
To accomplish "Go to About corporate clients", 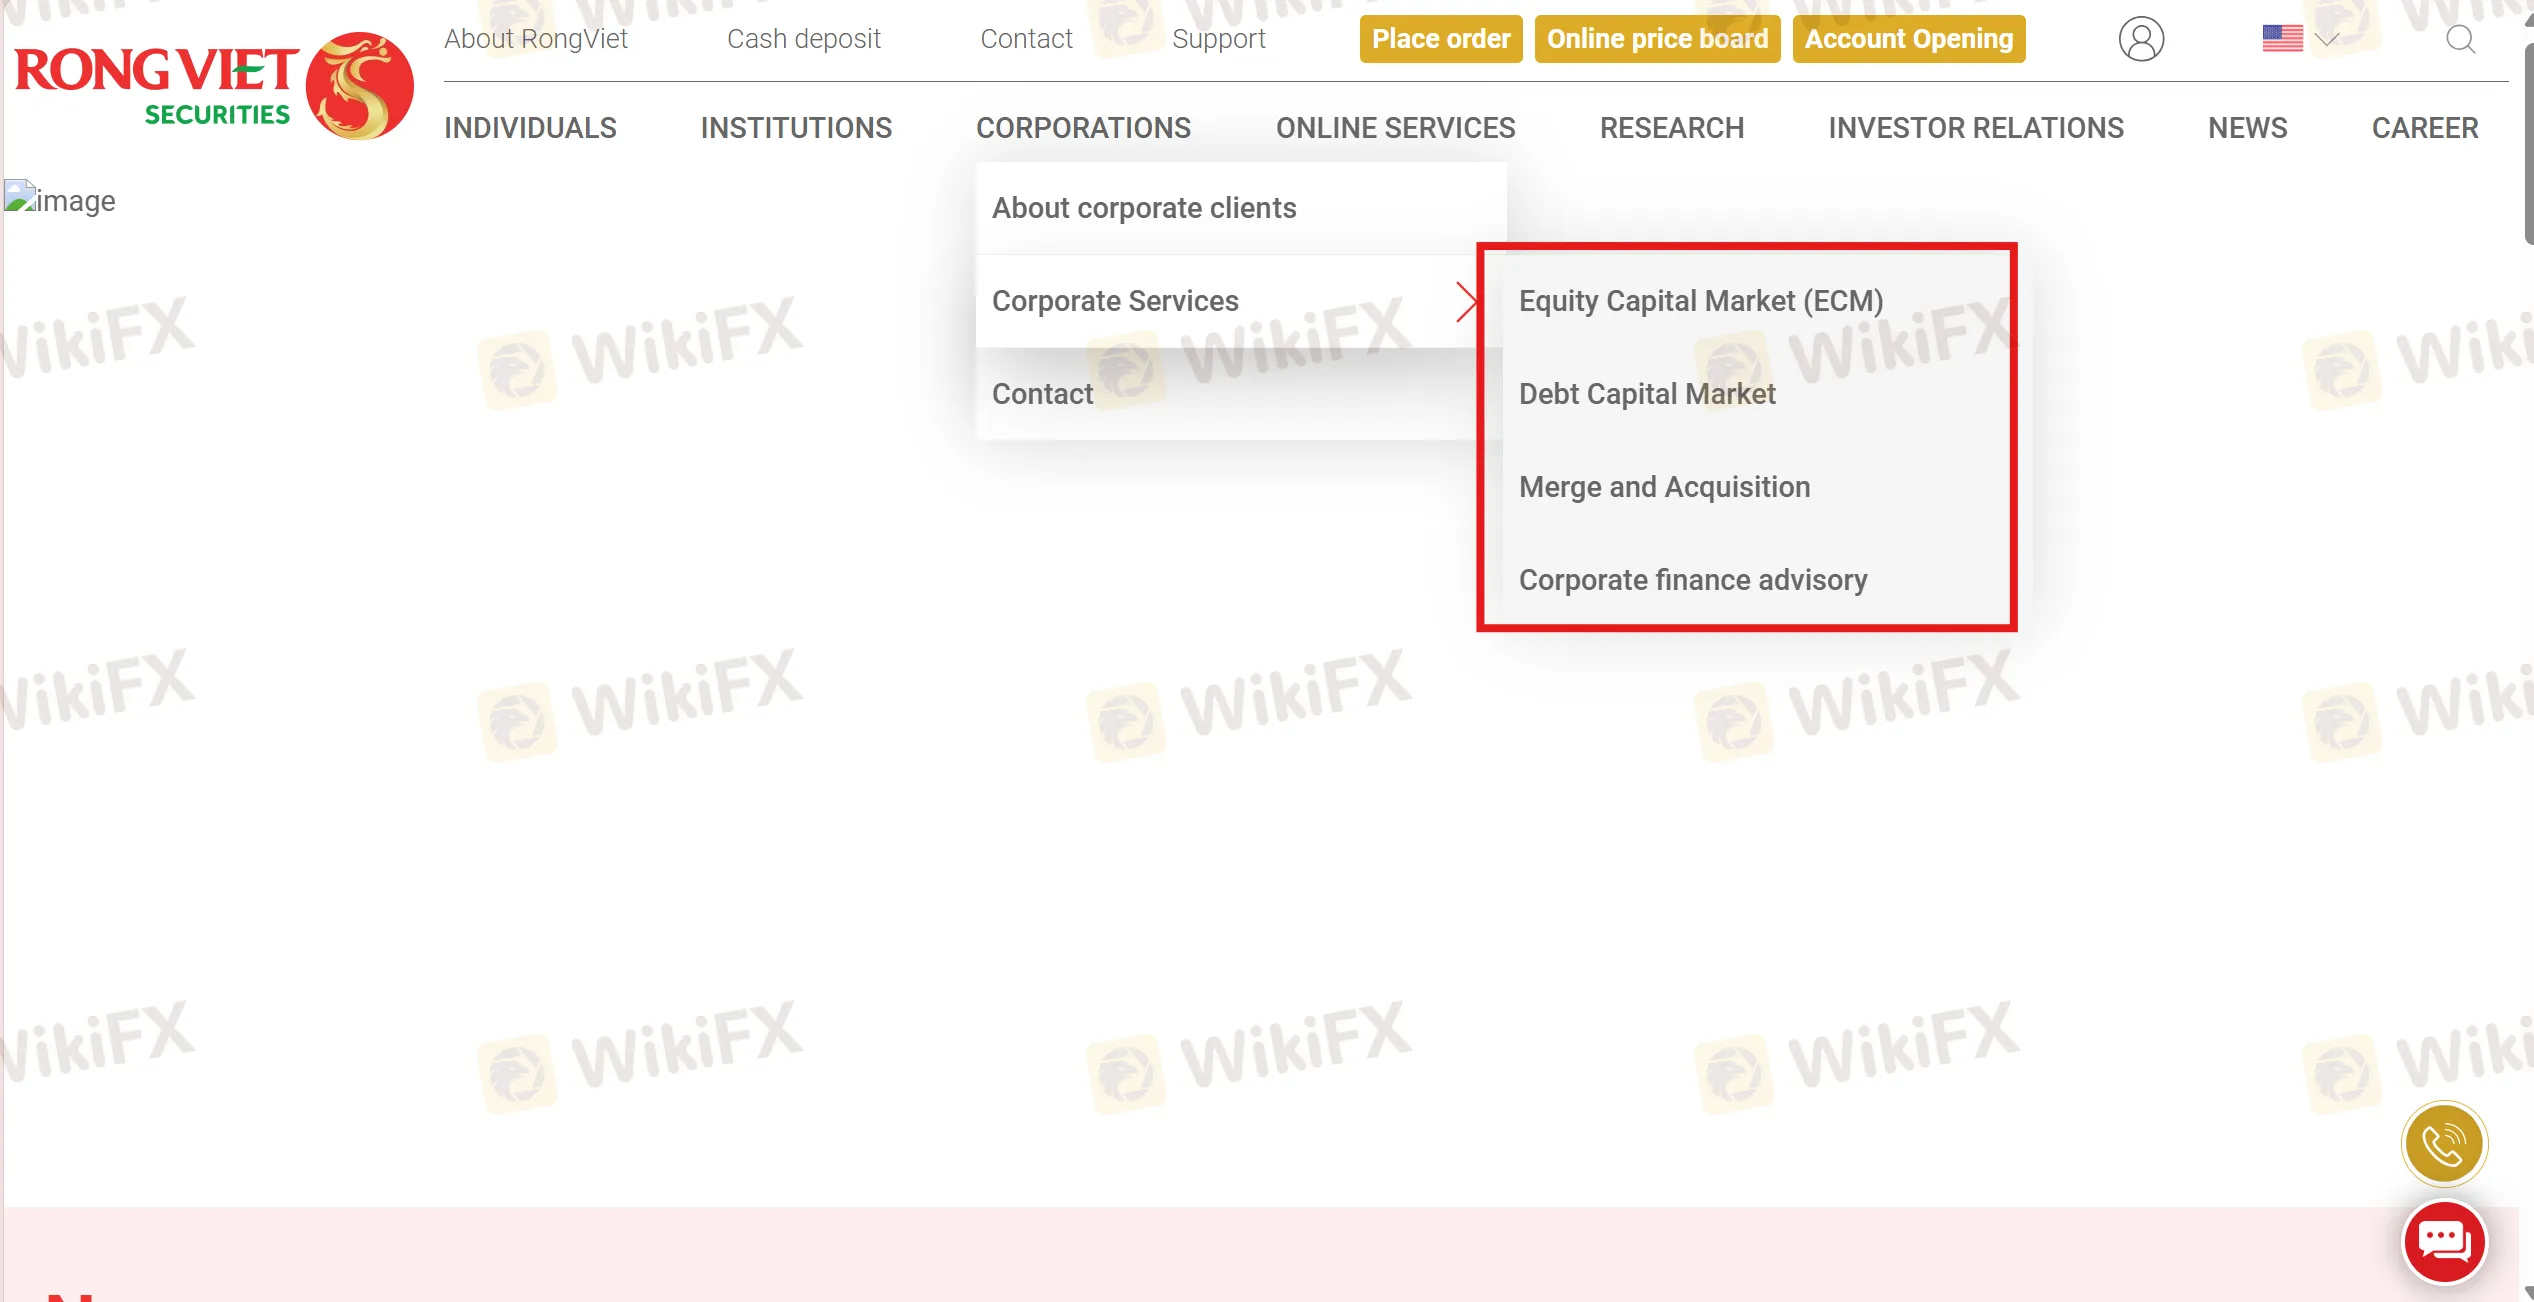I will (x=1143, y=208).
